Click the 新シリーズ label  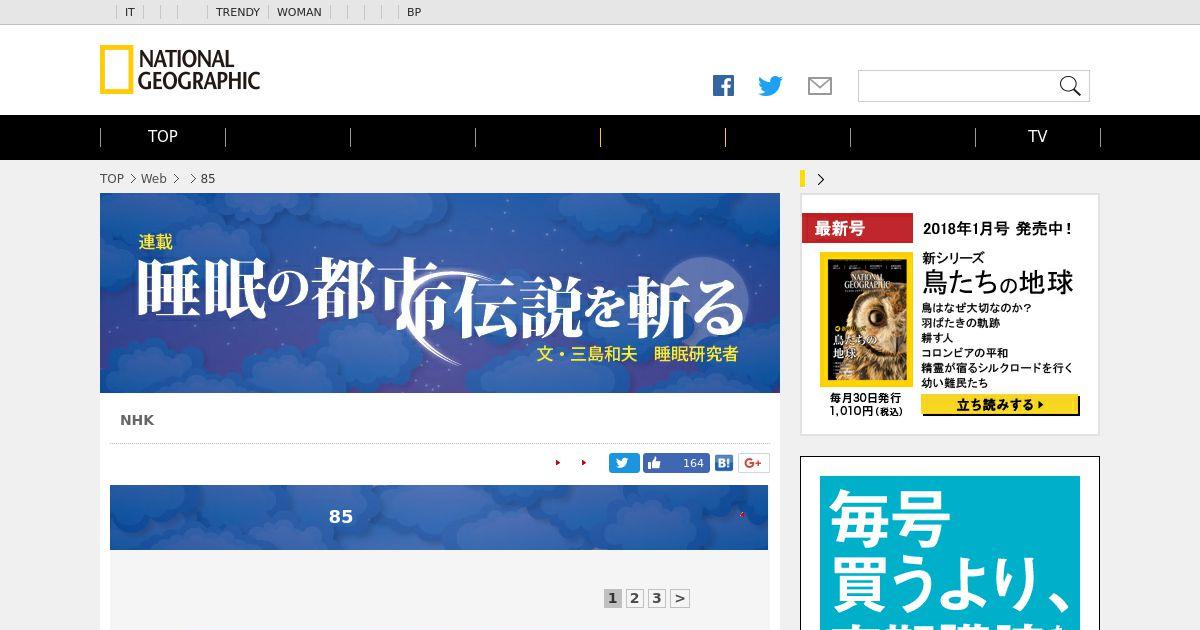click(953, 258)
